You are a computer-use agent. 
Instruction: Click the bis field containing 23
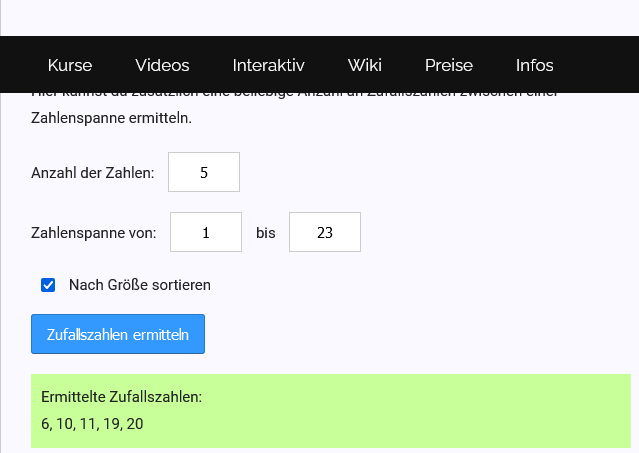[x=324, y=232]
